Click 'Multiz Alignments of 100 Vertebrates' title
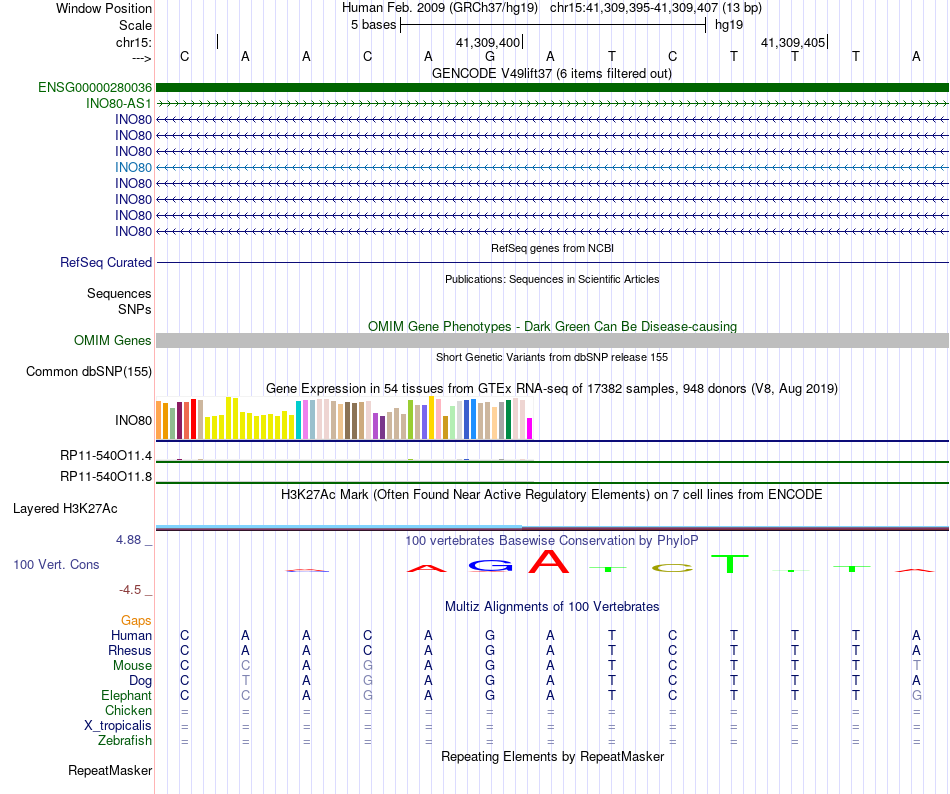 552,607
